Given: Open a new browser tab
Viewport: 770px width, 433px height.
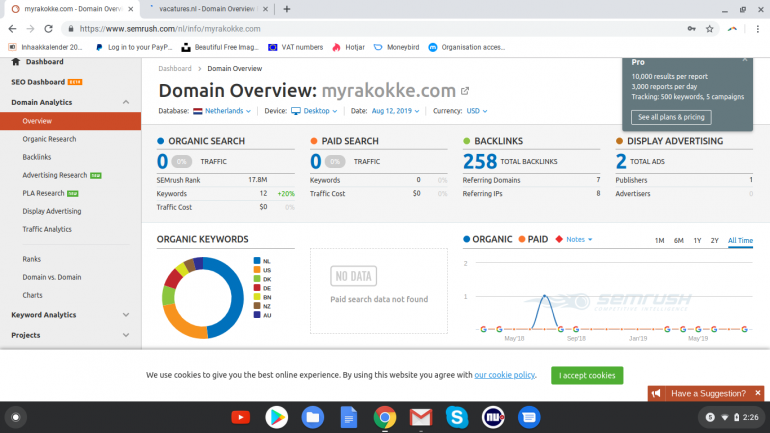Looking at the screenshot, I should pos(287,9).
